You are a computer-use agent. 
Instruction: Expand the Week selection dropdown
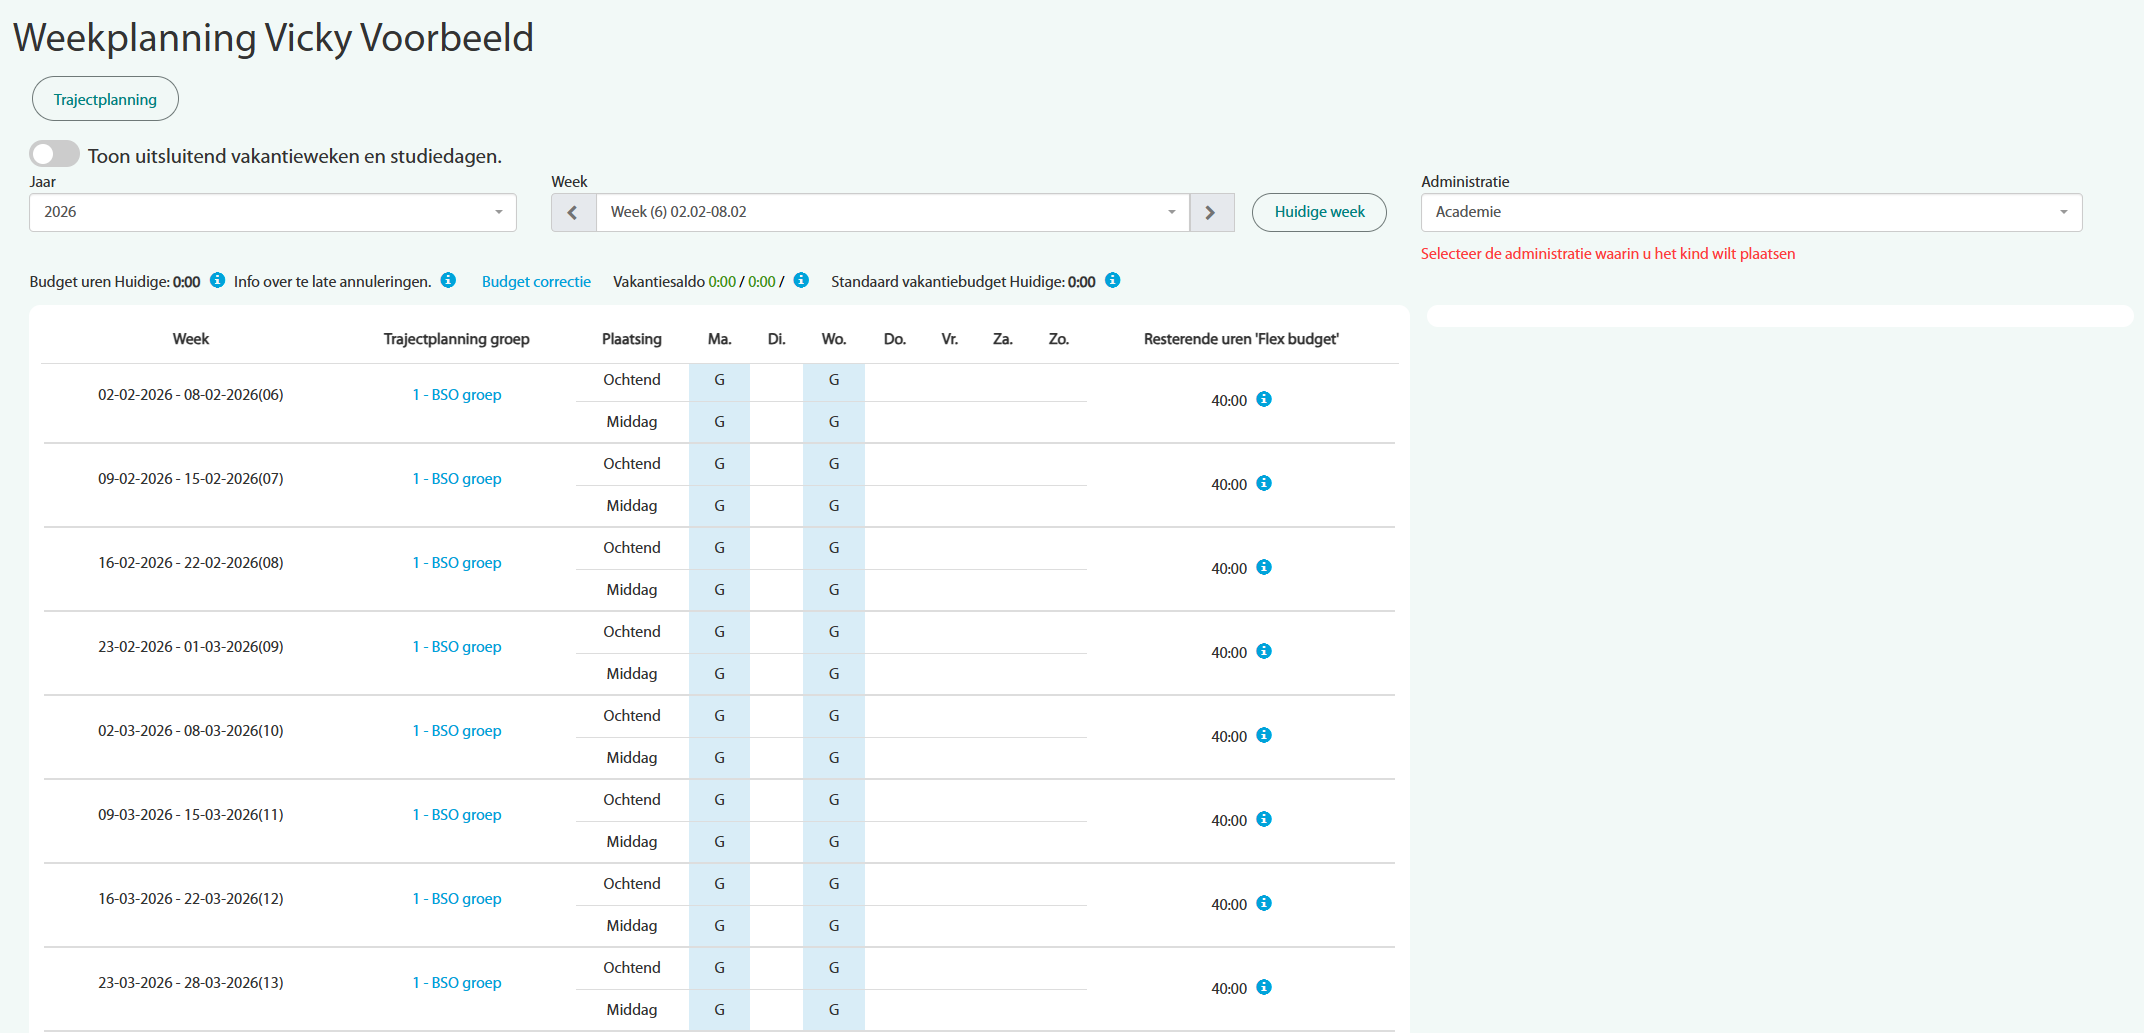(892, 213)
